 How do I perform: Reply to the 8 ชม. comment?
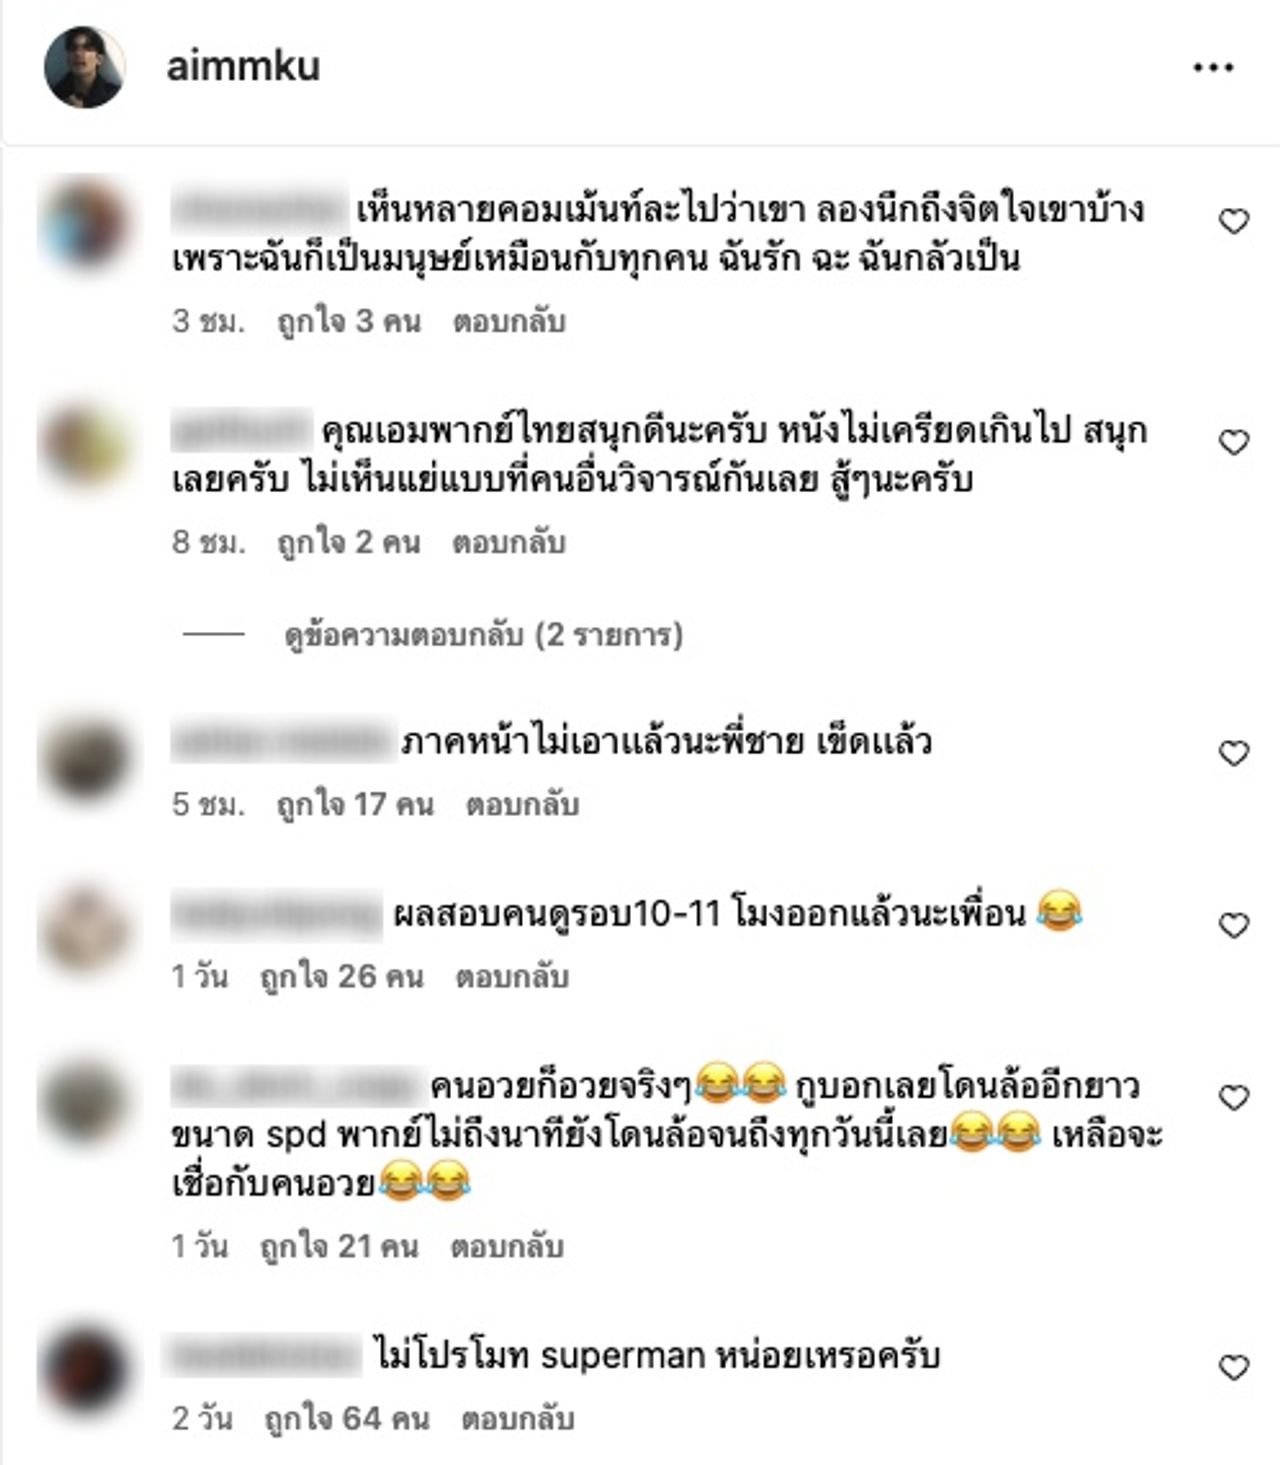point(509,543)
